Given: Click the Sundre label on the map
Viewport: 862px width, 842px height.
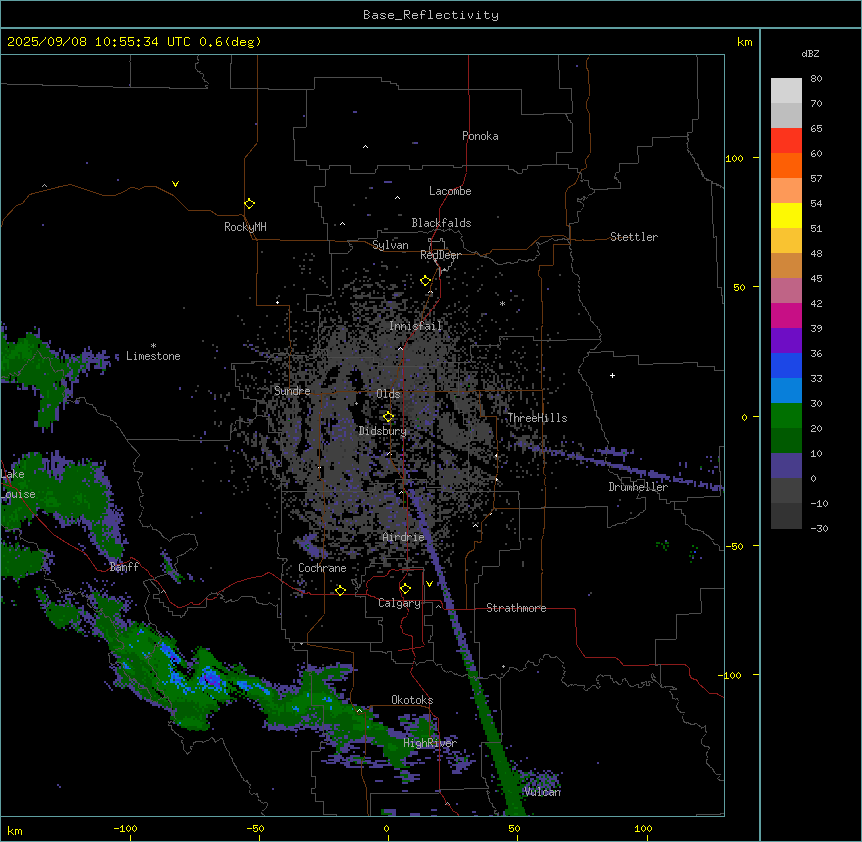Looking at the screenshot, I should (x=292, y=391).
